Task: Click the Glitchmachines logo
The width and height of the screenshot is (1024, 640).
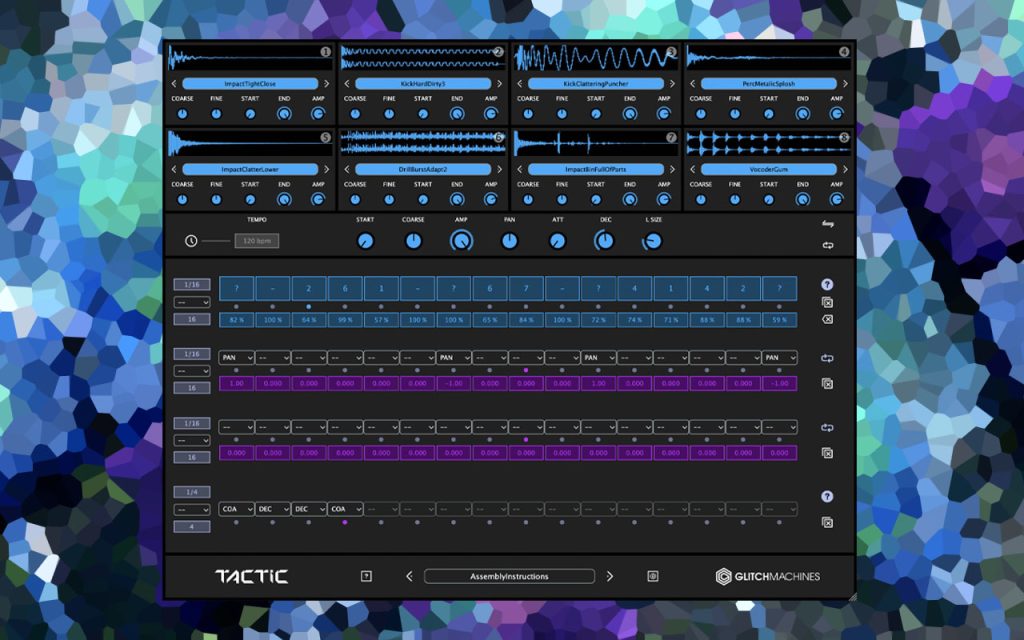Action: (x=768, y=576)
